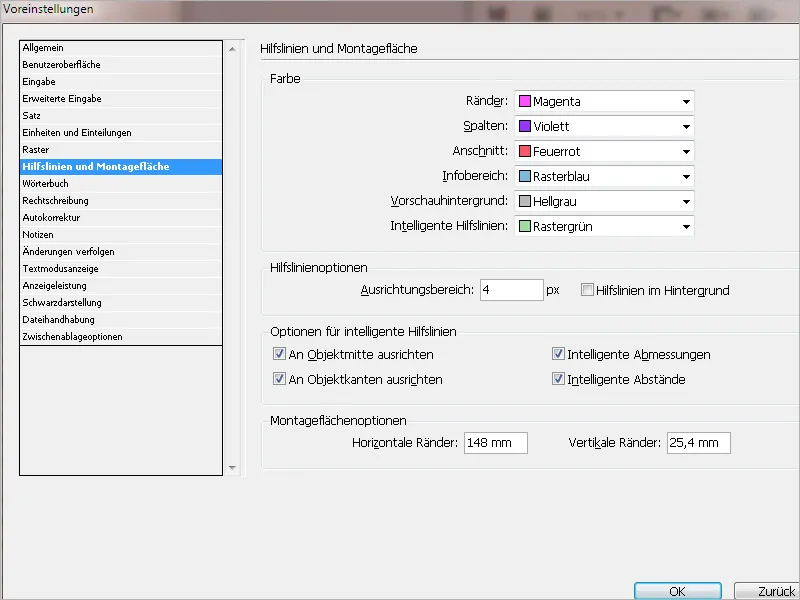
Task: Go to Rechtschreibung preferences
Action: [x=121, y=201]
